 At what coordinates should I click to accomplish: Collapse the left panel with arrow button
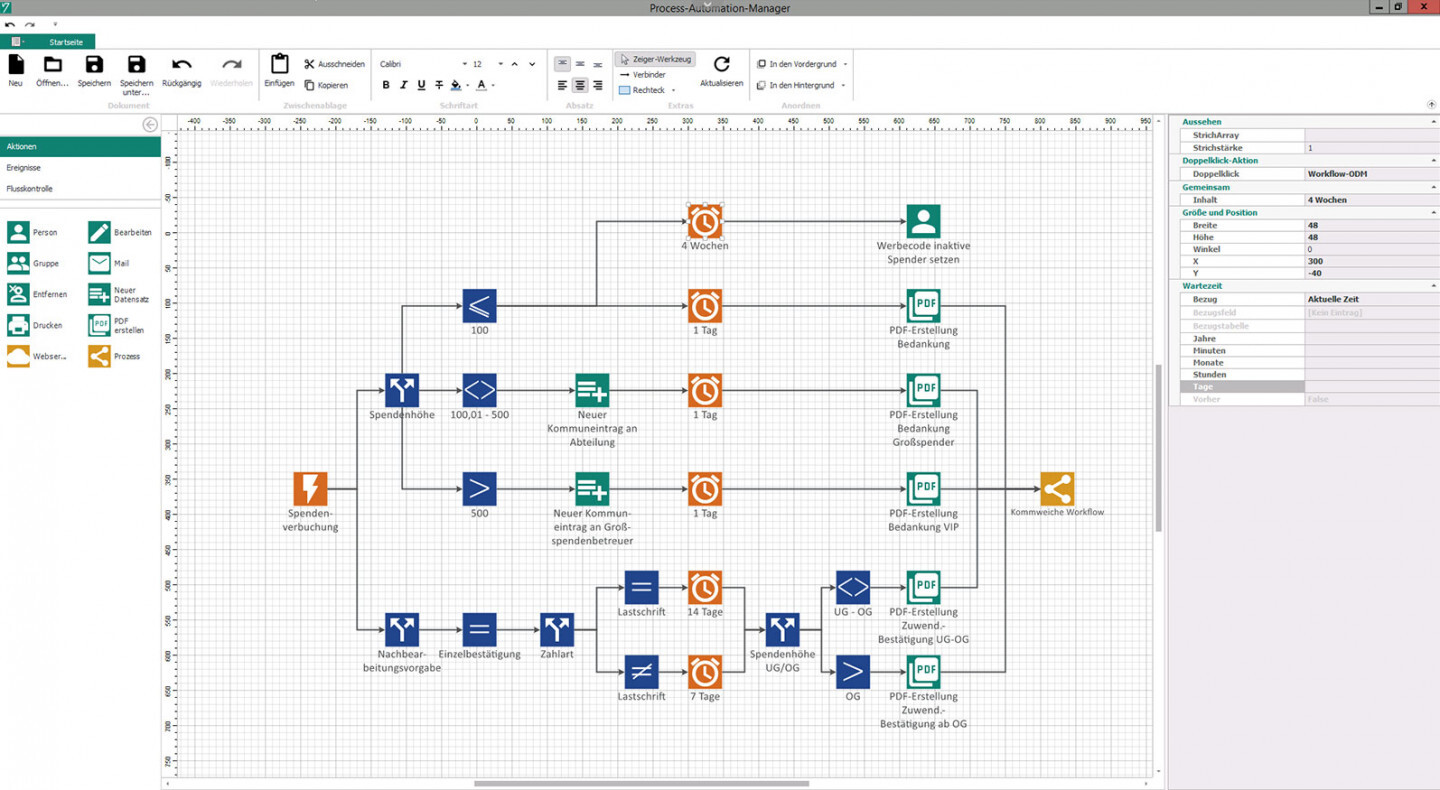click(150, 125)
